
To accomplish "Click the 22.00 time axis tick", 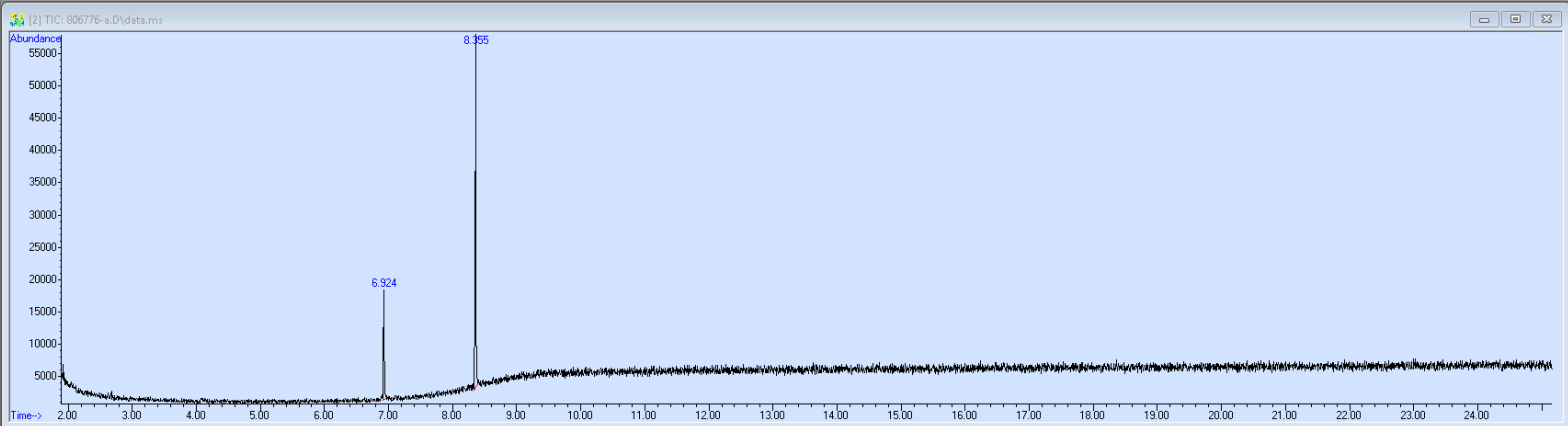I will pos(1347,414).
